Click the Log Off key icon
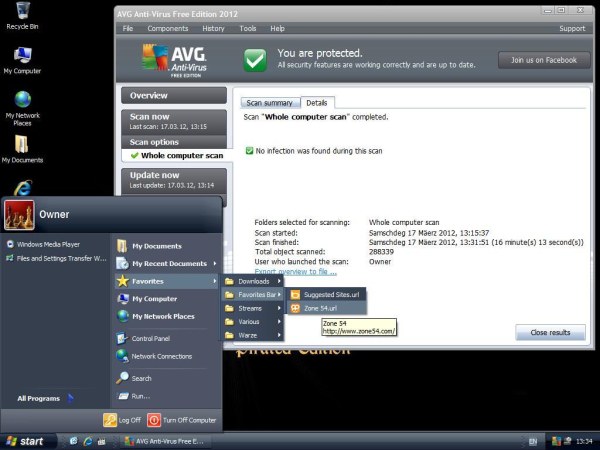Image resolution: width=600 pixels, height=450 pixels. coord(110,420)
